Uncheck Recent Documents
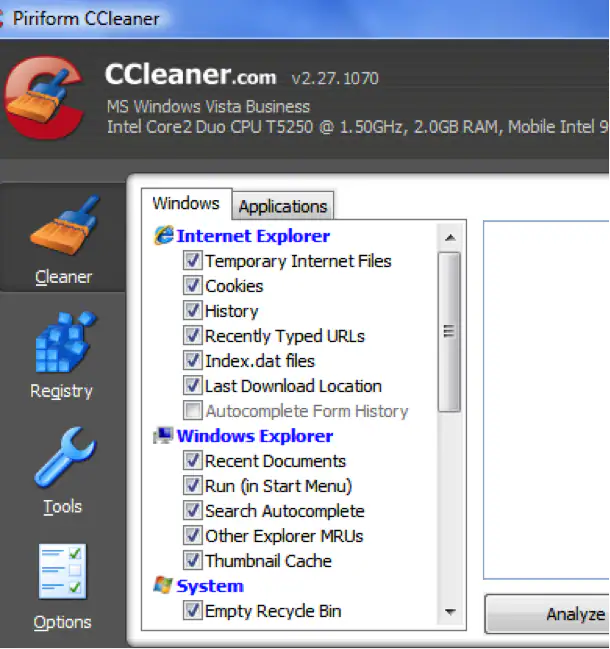The image size is (610, 649). pyautogui.click(x=192, y=461)
